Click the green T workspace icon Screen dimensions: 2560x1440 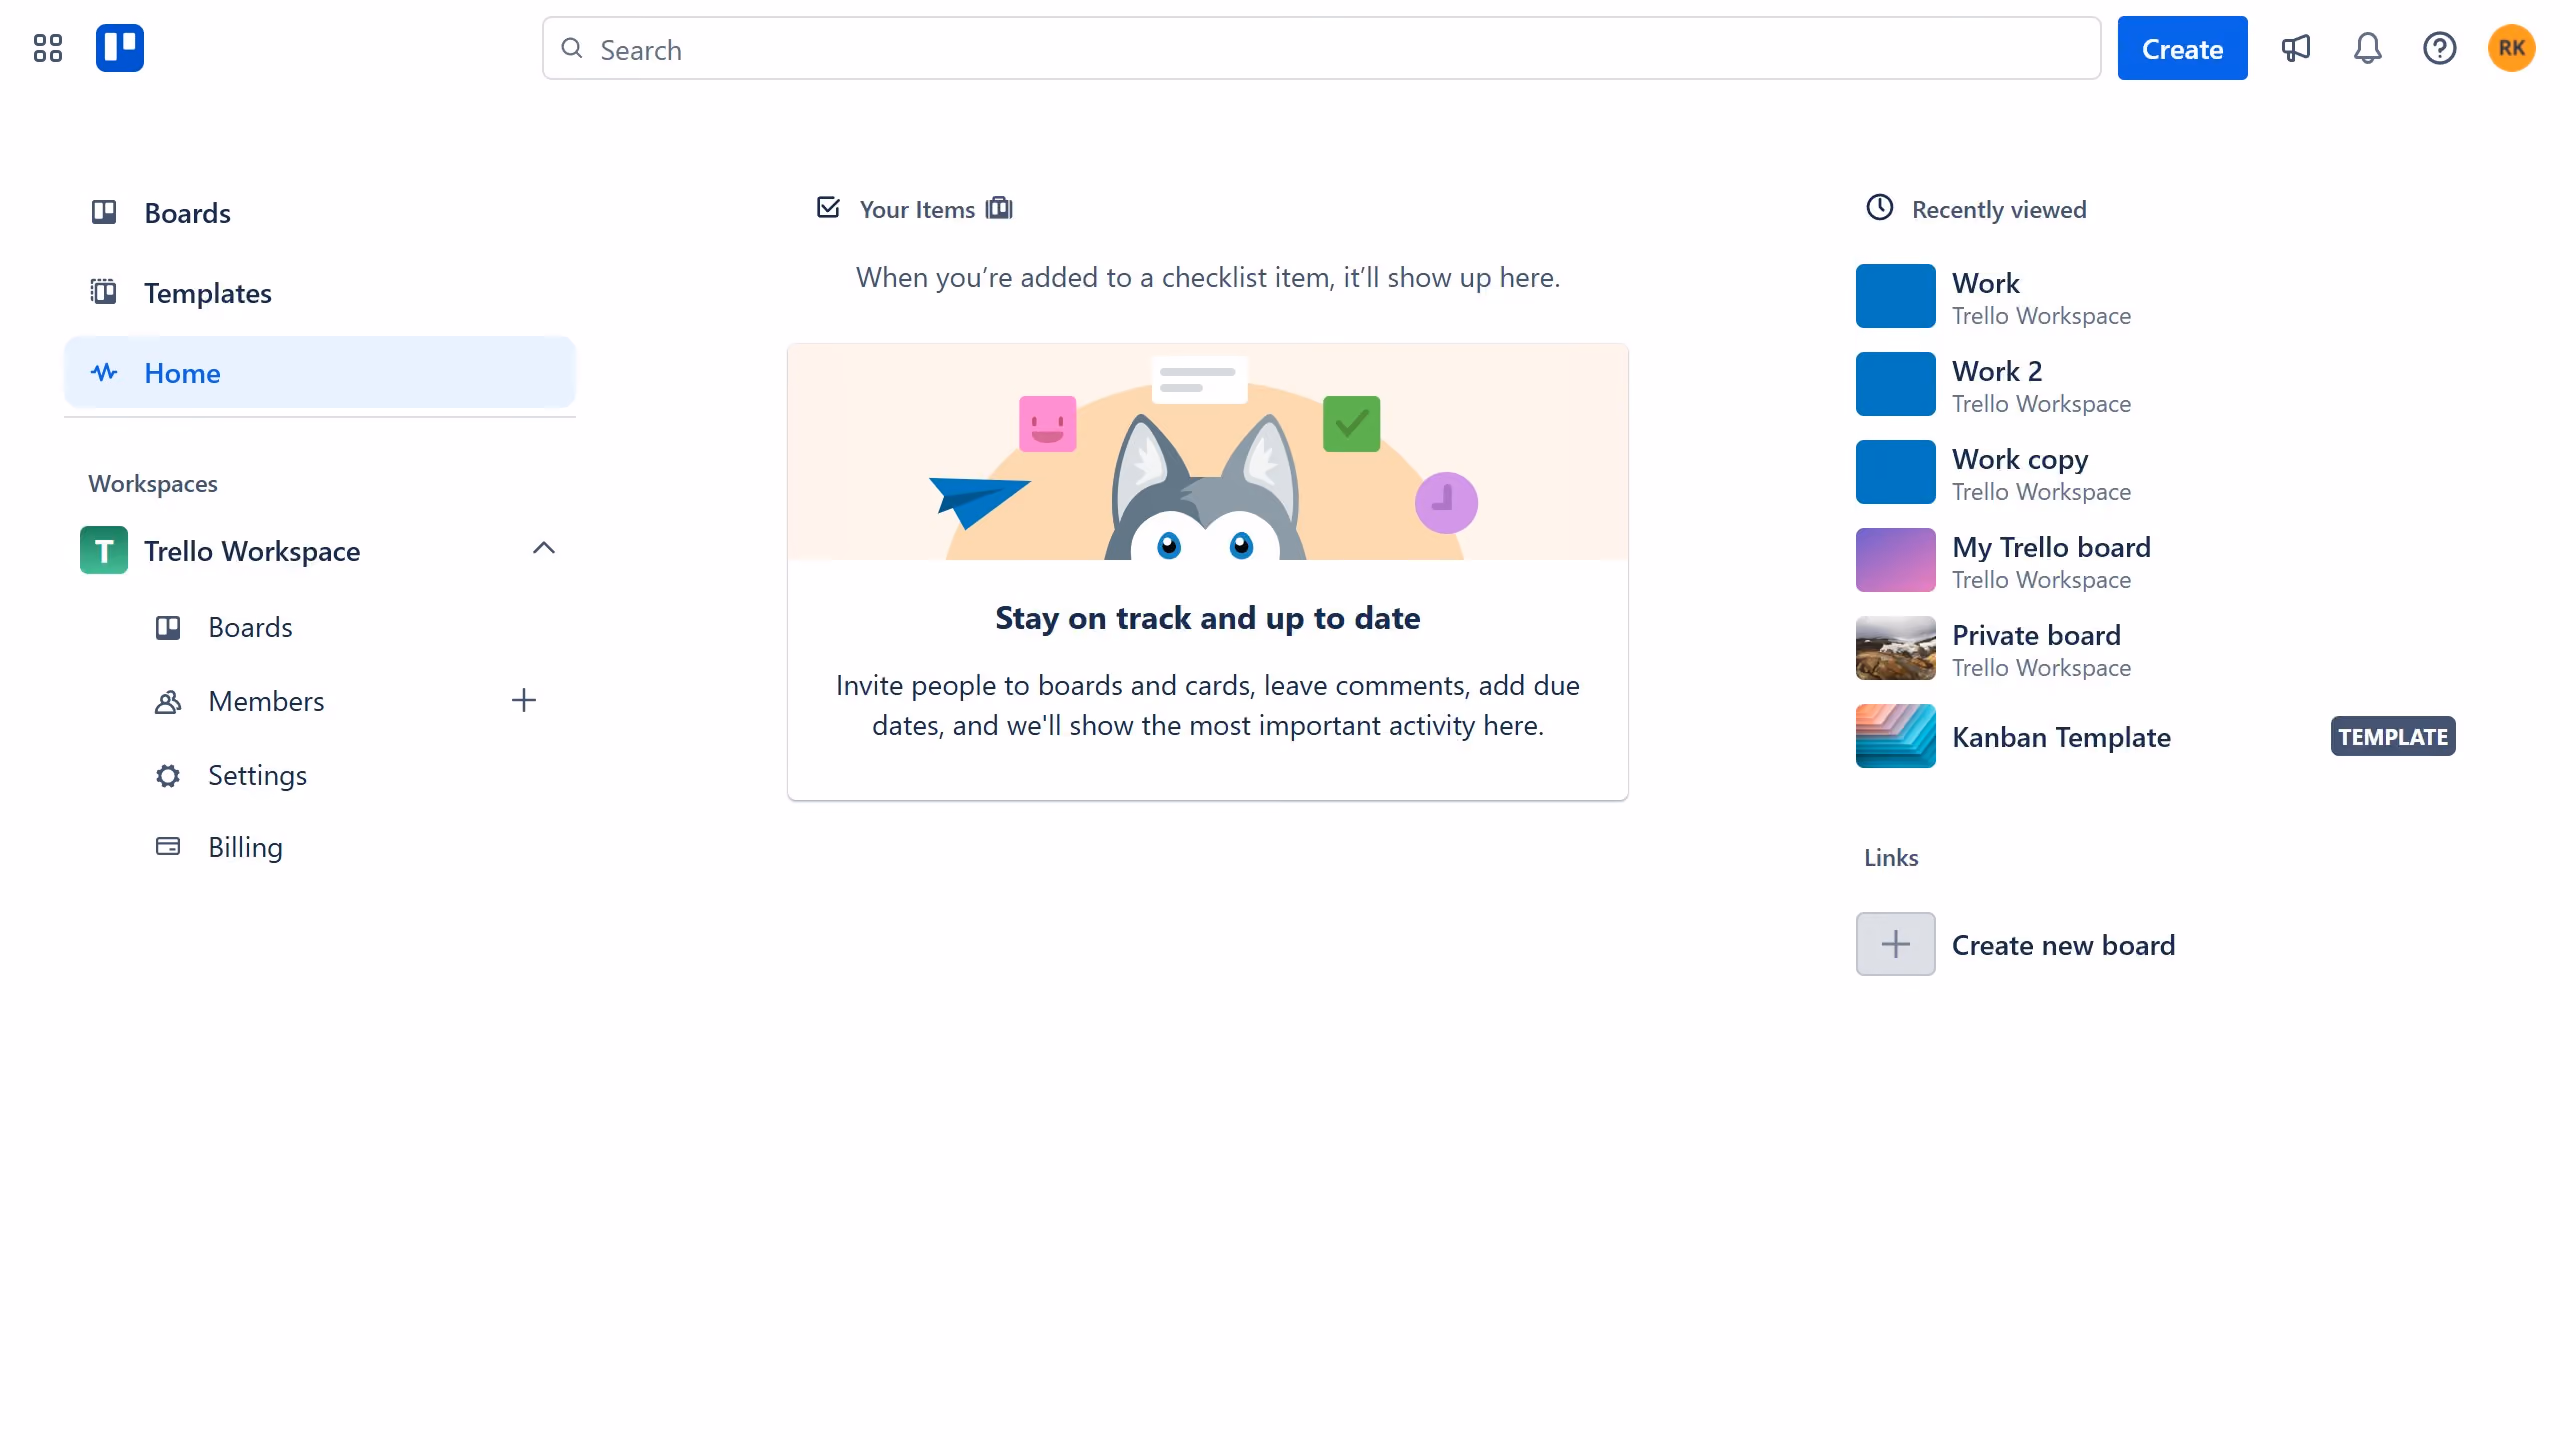[x=104, y=550]
